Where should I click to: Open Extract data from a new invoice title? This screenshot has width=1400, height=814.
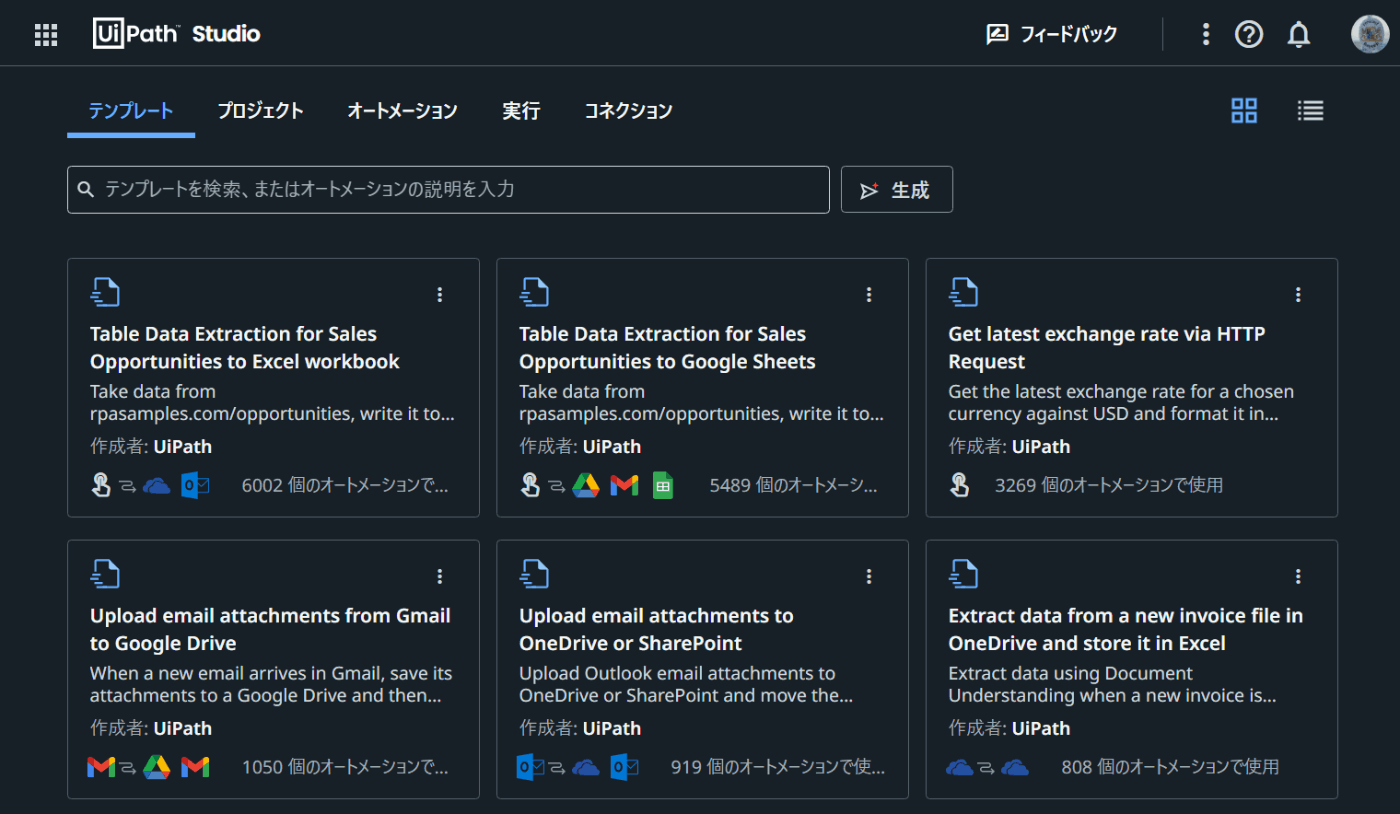[x=1126, y=630]
